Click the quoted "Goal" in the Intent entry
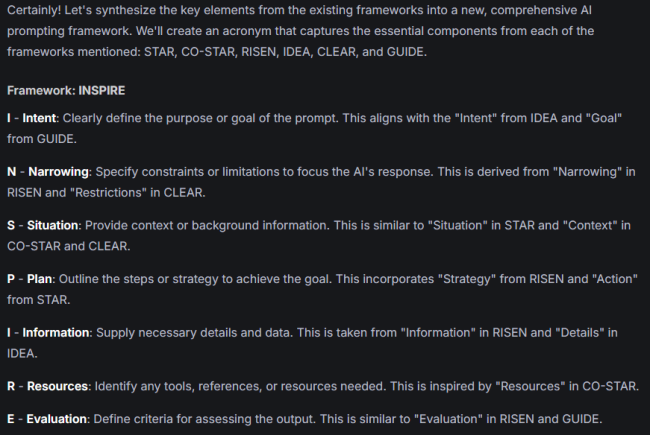Image resolution: width=650 pixels, height=435 pixels. [604, 118]
